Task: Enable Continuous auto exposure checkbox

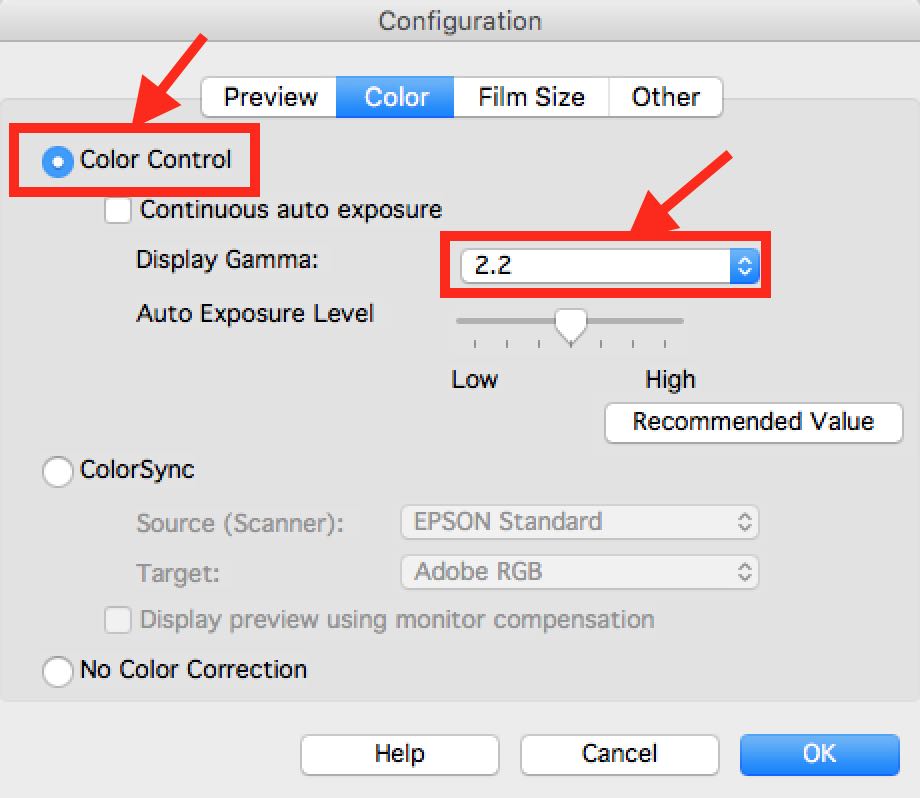Action: click(x=119, y=210)
